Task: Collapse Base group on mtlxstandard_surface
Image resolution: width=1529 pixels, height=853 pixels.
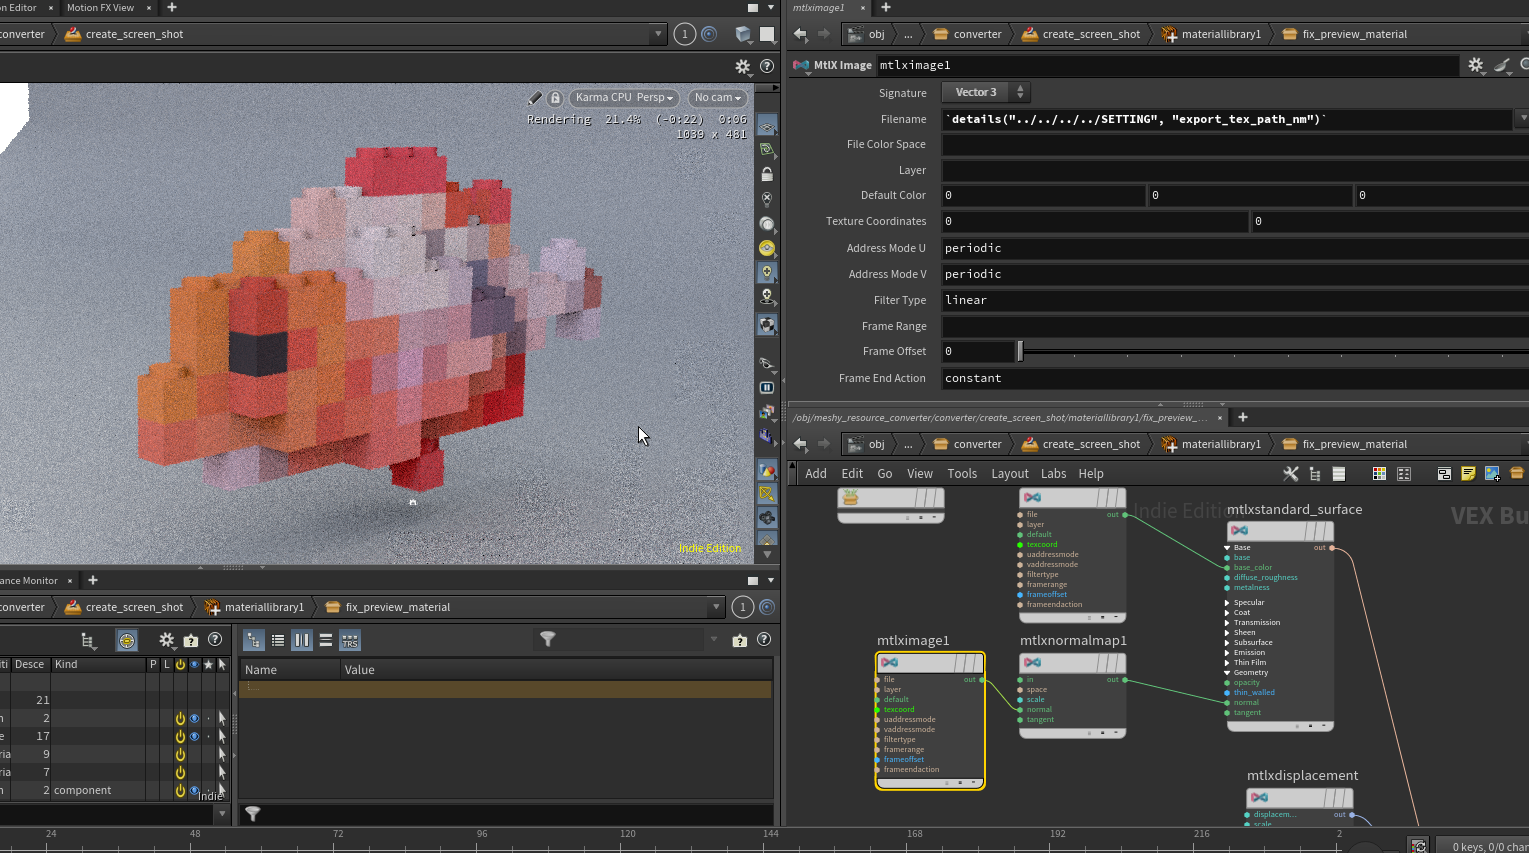Action: pos(1227,548)
